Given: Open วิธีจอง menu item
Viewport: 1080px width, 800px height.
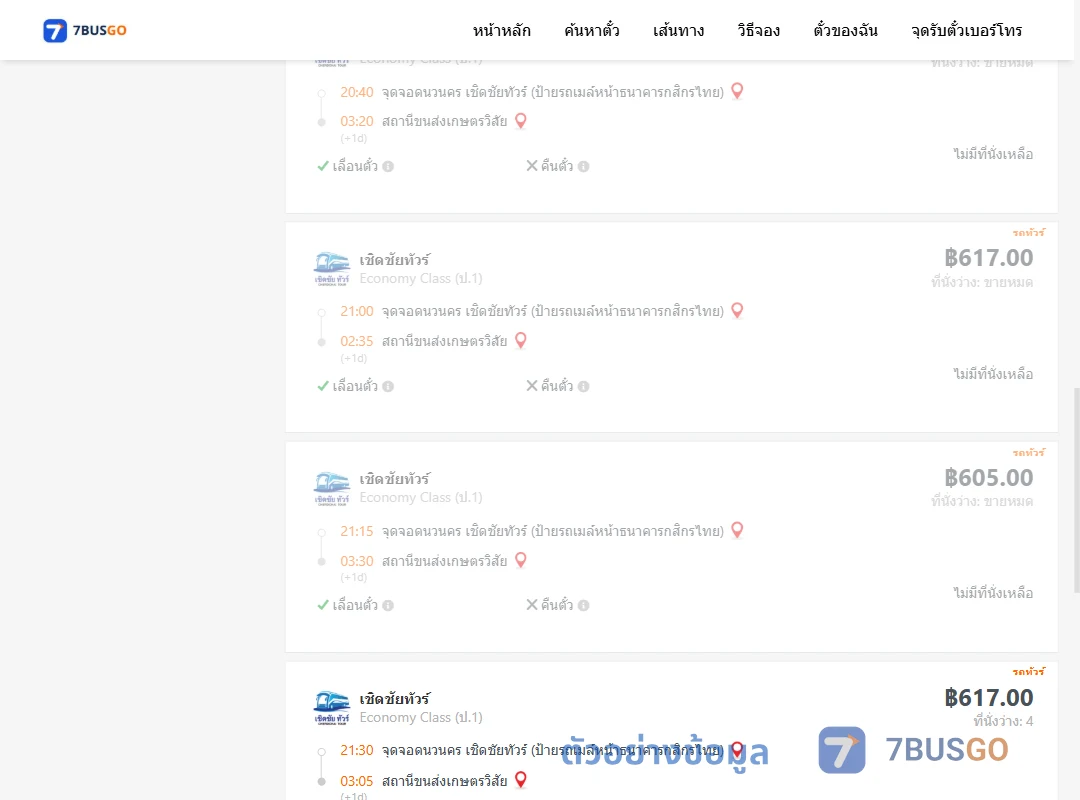Looking at the screenshot, I should pos(758,30).
